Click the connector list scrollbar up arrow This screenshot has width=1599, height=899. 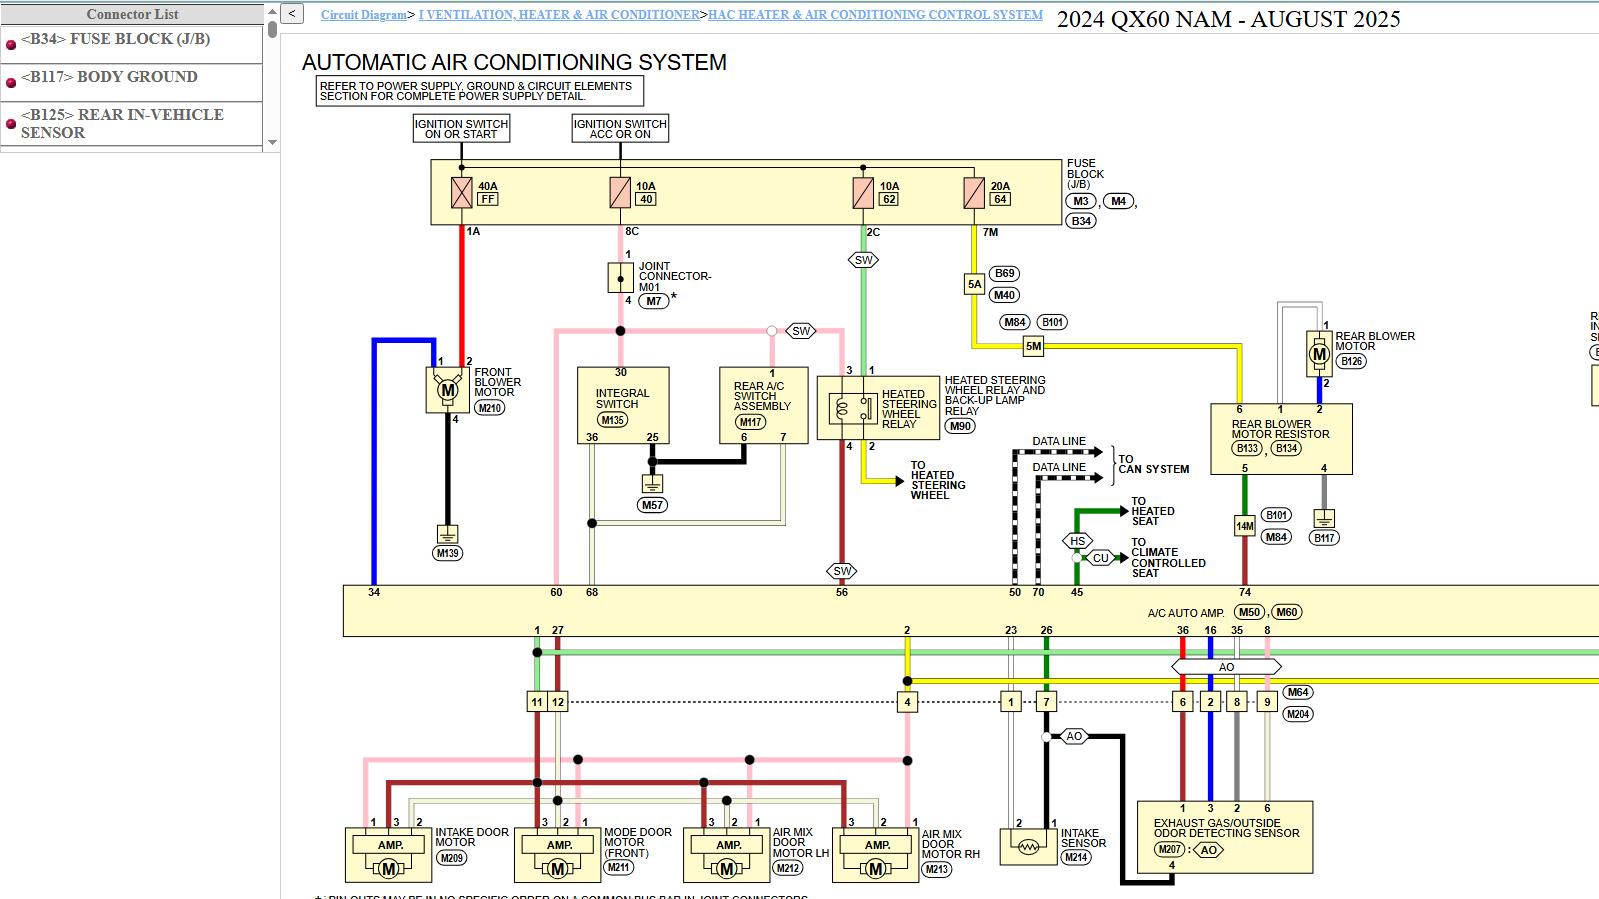click(272, 11)
